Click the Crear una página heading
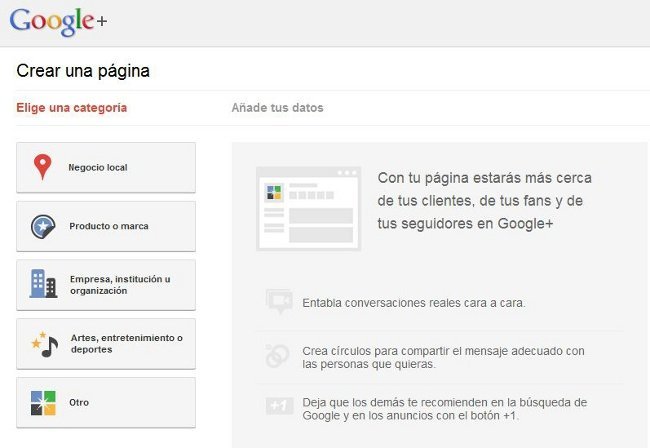The image size is (650, 448). pos(83,71)
